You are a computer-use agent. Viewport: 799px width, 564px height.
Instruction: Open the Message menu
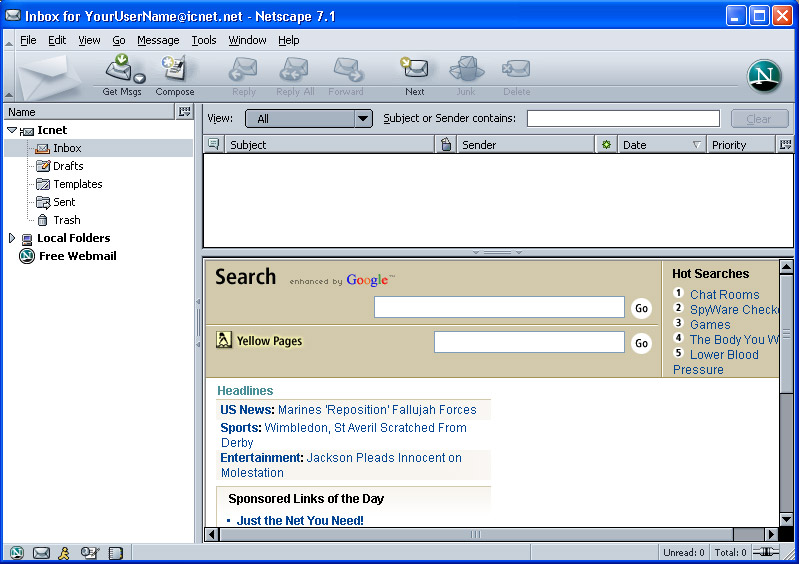(158, 40)
